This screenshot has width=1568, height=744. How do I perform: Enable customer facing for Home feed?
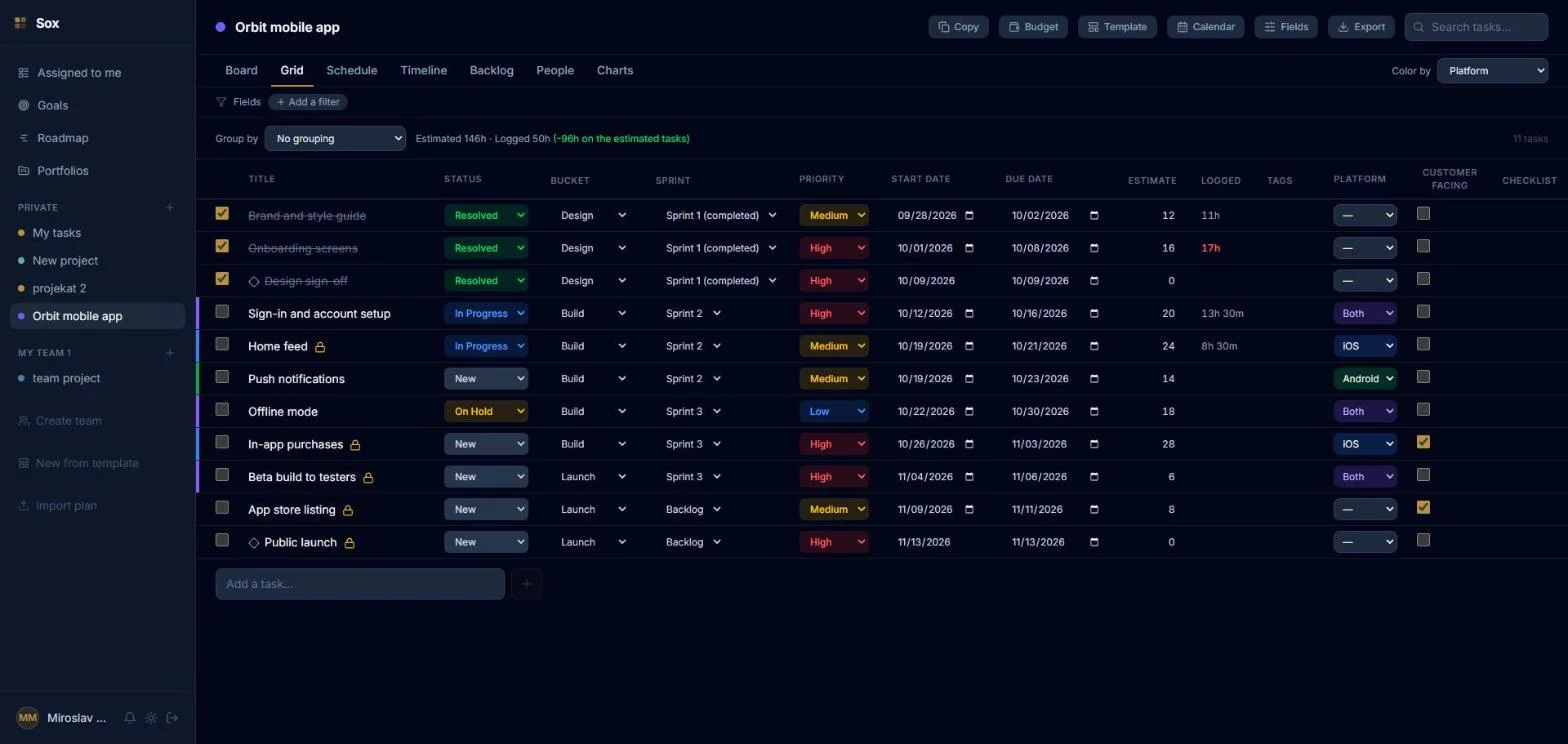pos(1423,344)
